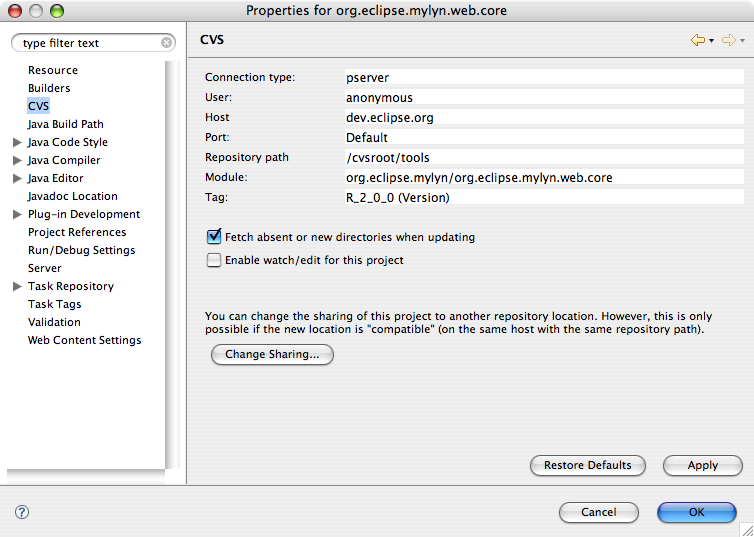Select the CVS properties page
The image size is (754, 537).
point(38,106)
